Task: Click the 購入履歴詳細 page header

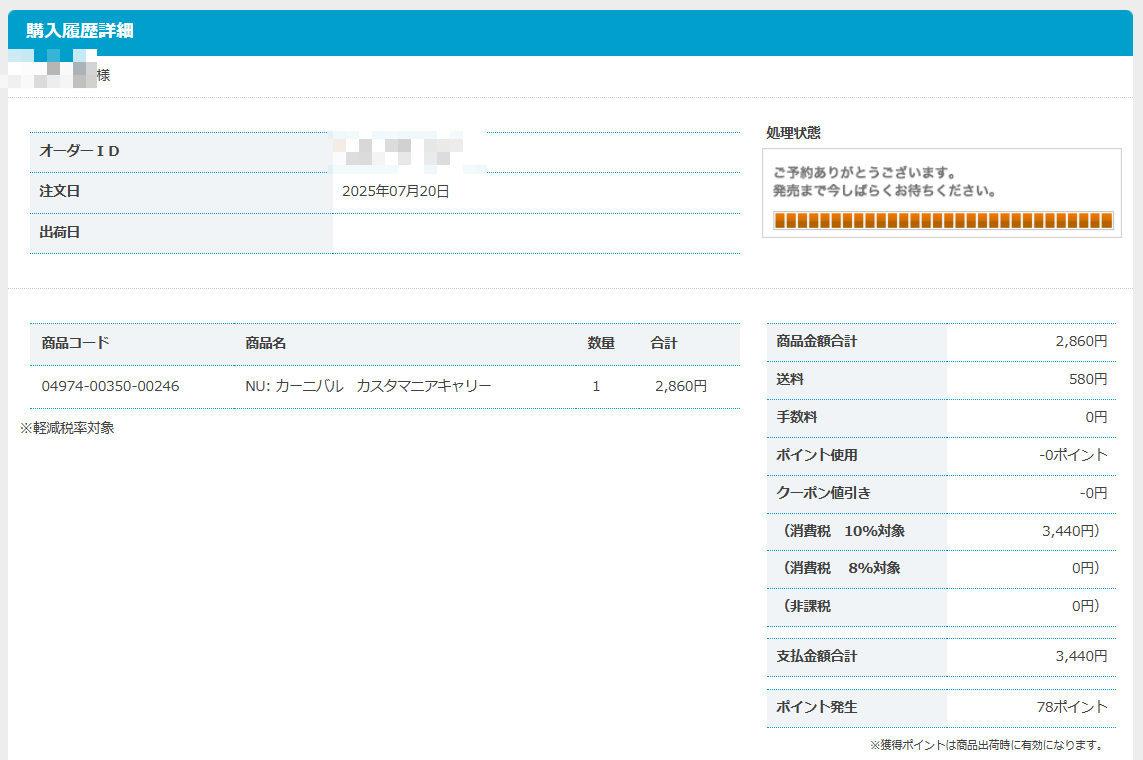Action: click(80, 32)
